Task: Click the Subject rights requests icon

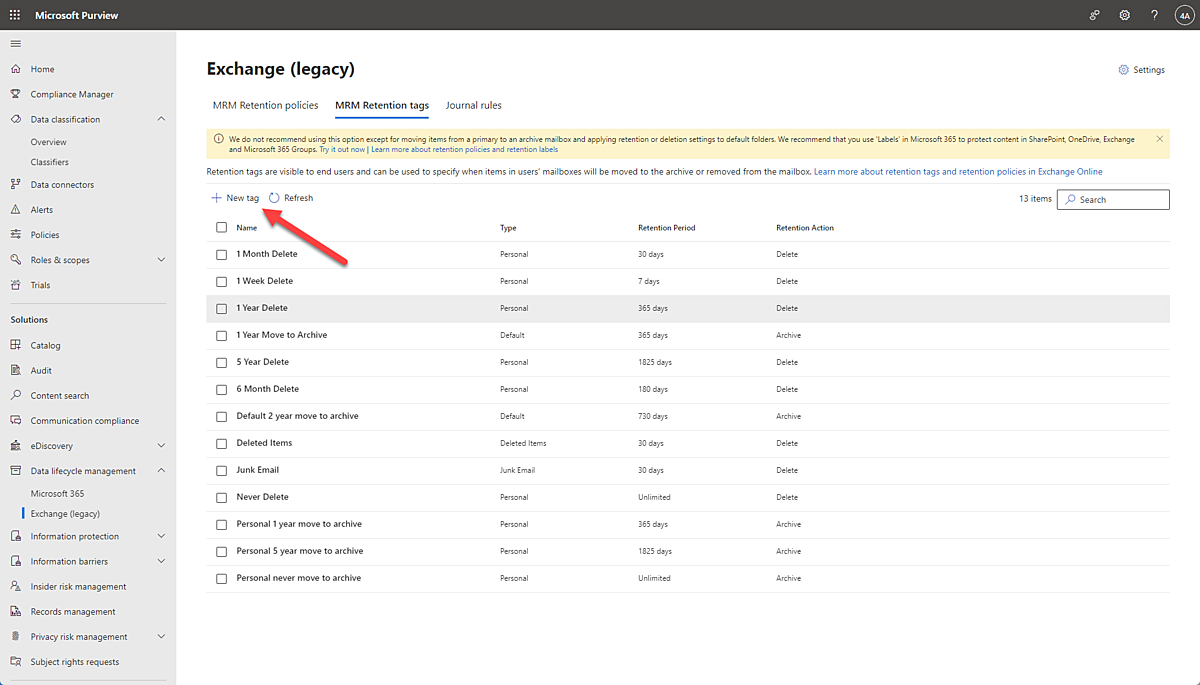Action: (15, 661)
